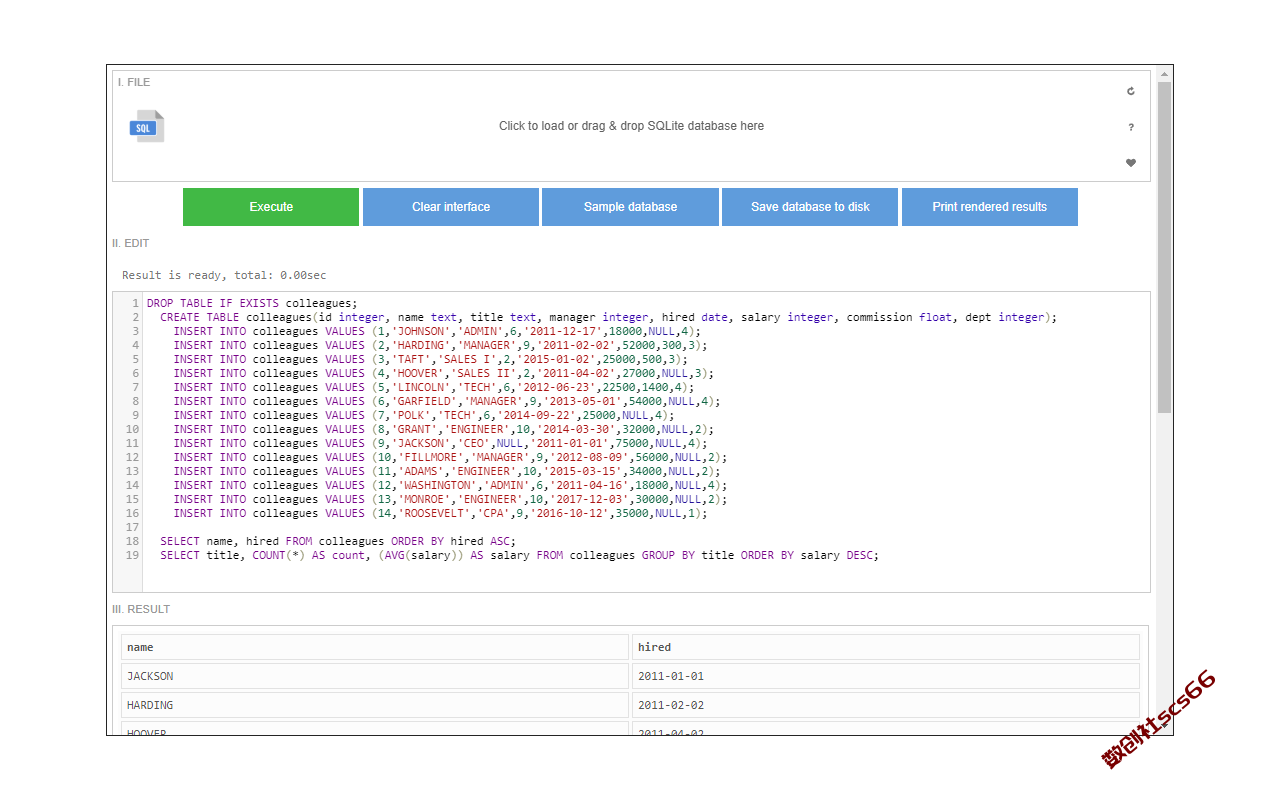
Task: Click the 'hired' column header in results
Action: (886, 647)
